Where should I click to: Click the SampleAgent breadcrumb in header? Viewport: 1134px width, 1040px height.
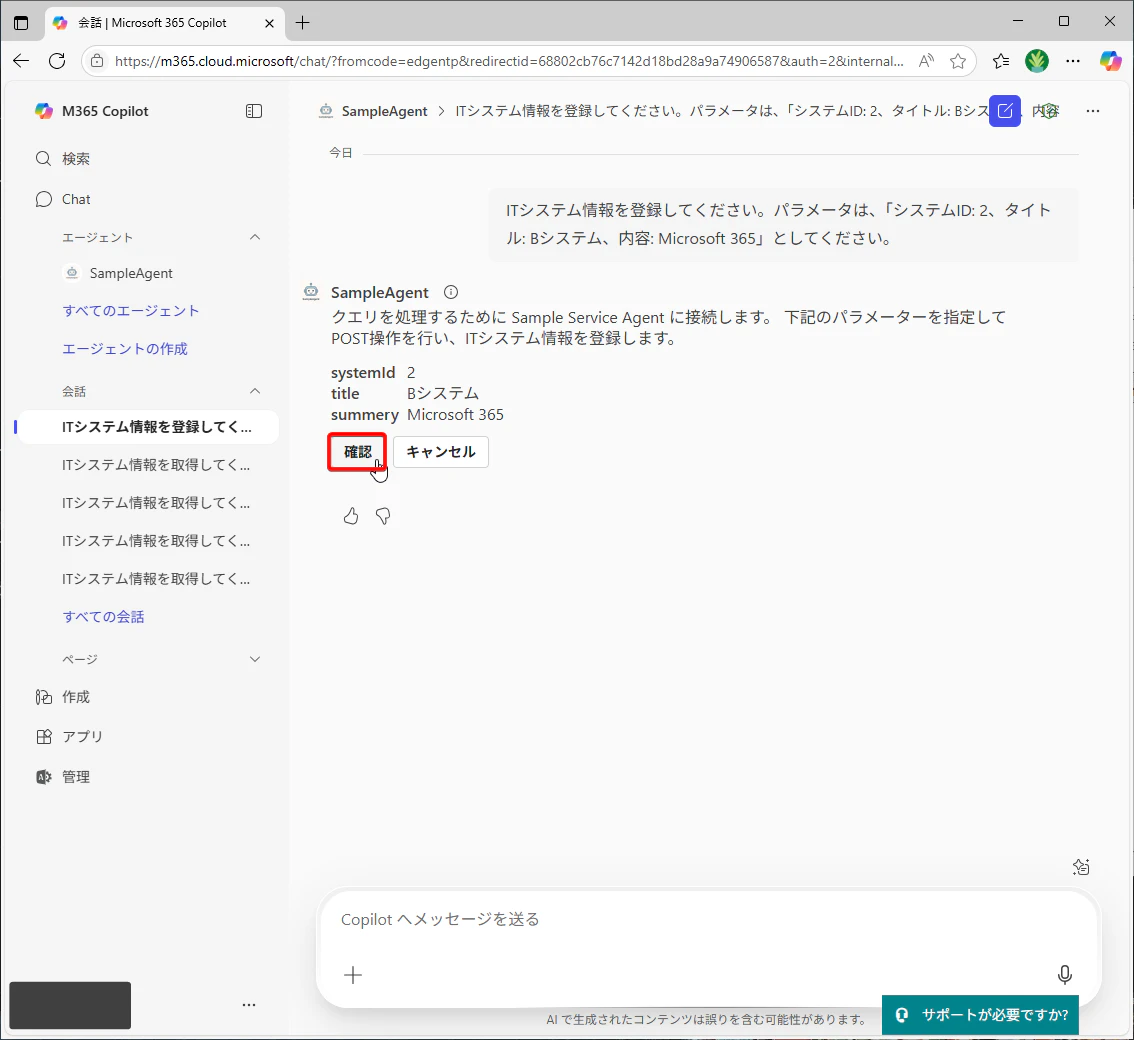click(x=384, y=111)
